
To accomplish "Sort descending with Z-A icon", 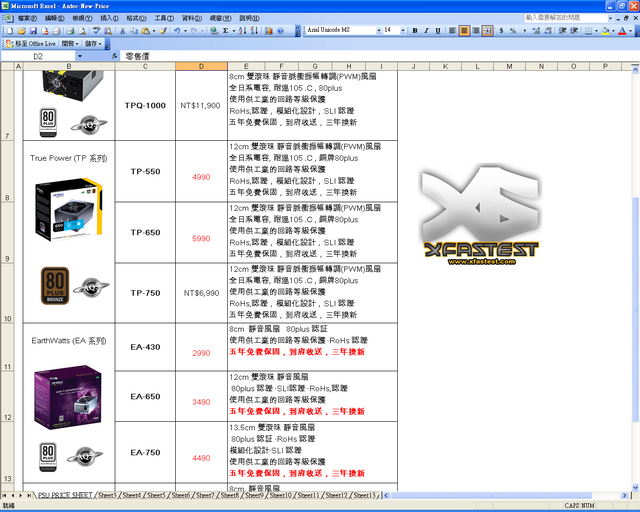I will pos(254,31).
